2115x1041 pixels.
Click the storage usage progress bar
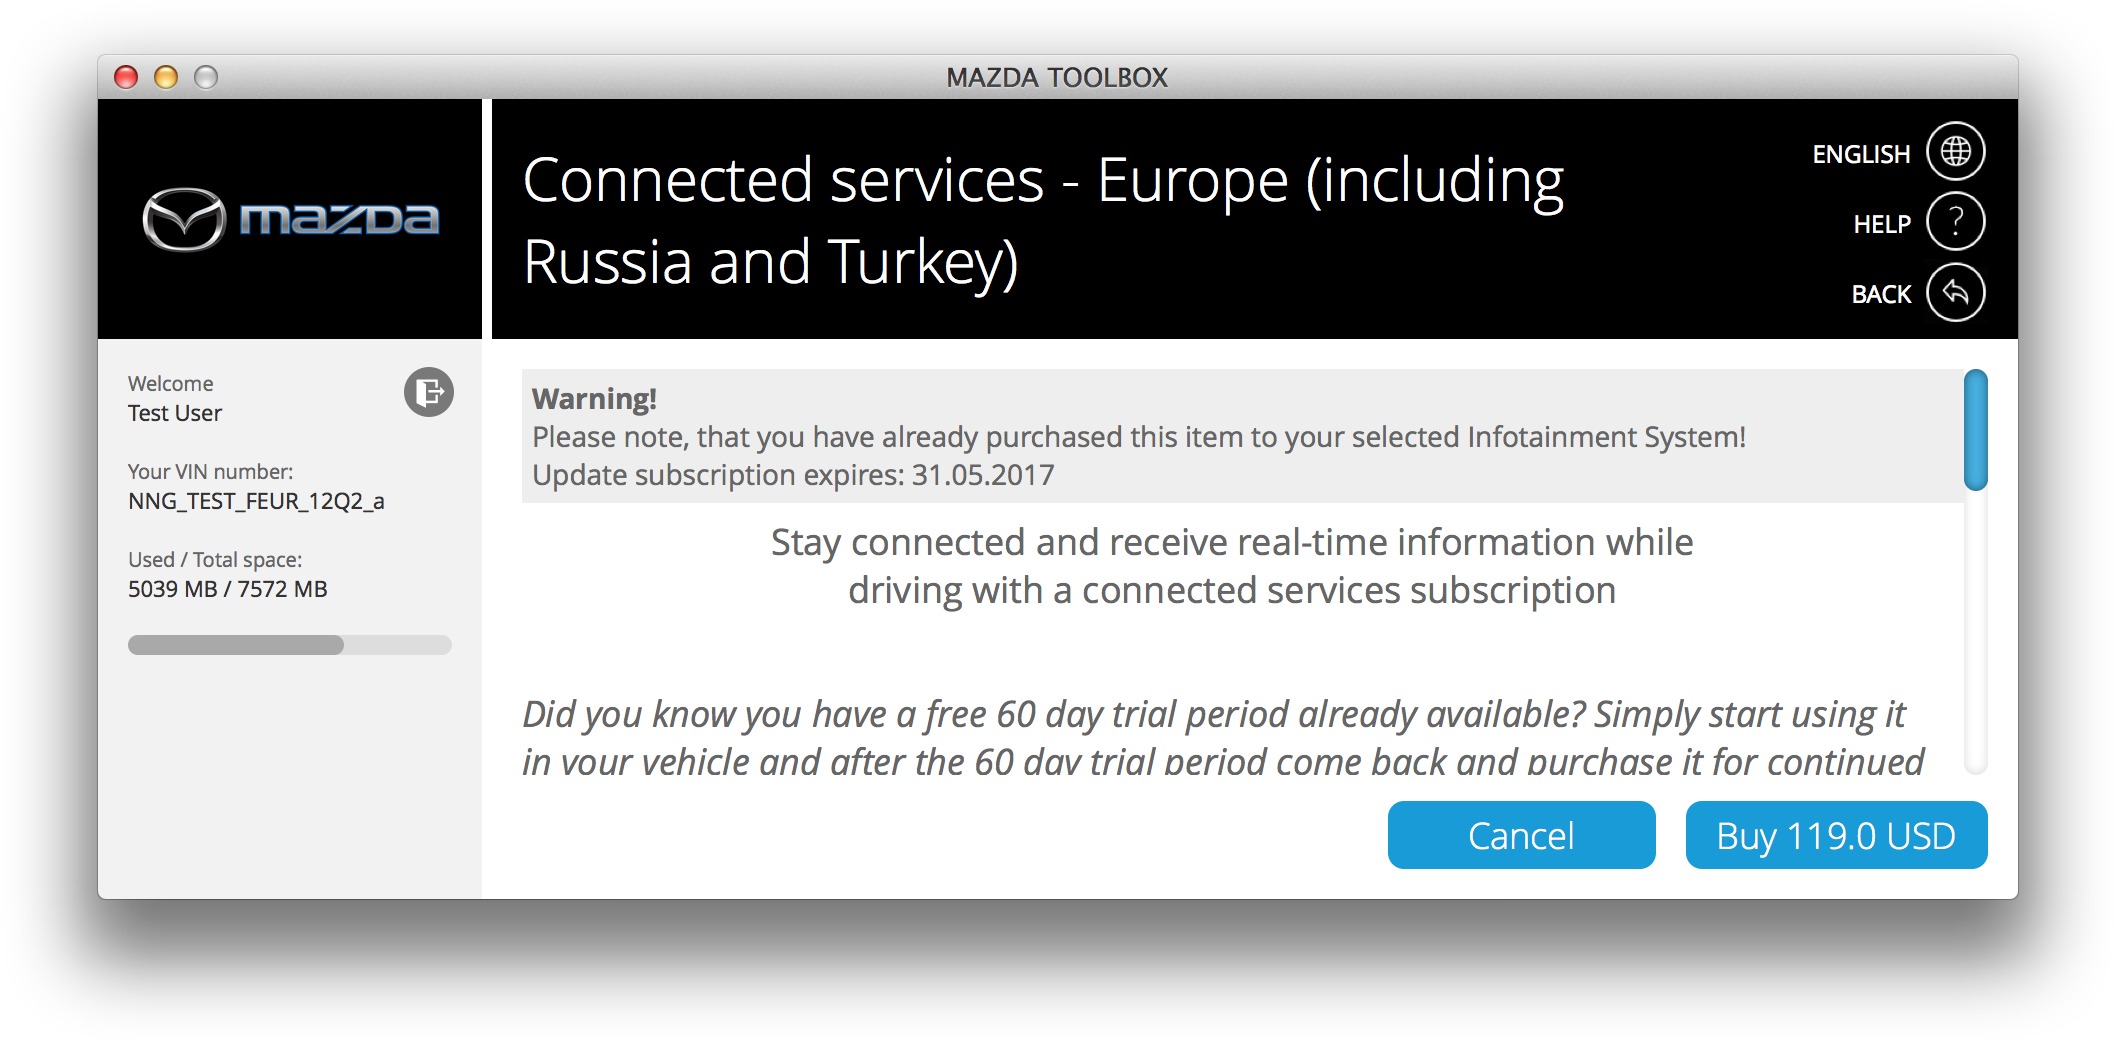290,645
